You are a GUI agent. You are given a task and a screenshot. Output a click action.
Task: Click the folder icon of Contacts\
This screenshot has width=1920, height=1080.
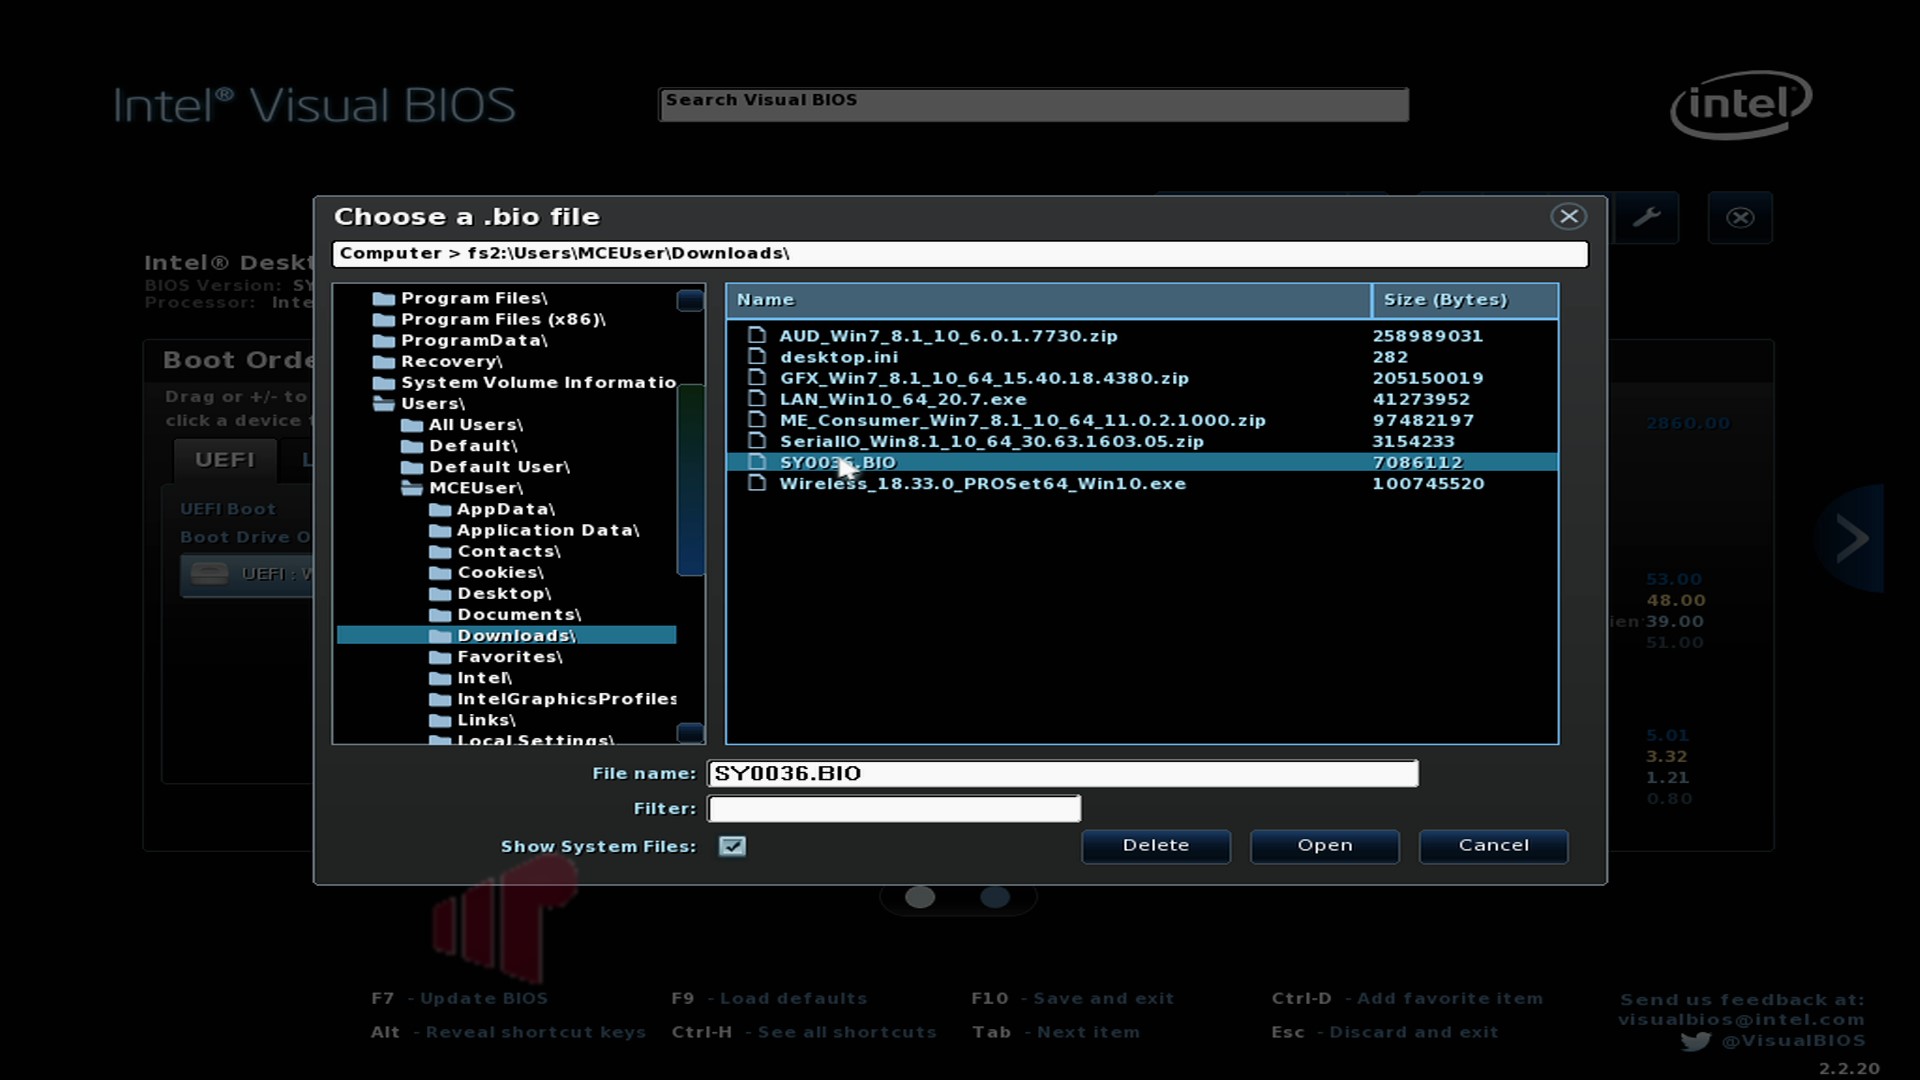(440, 551)
